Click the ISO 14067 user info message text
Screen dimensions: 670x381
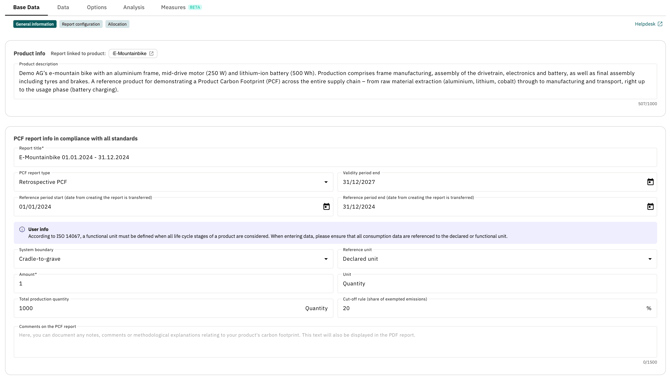click(267, 236)
